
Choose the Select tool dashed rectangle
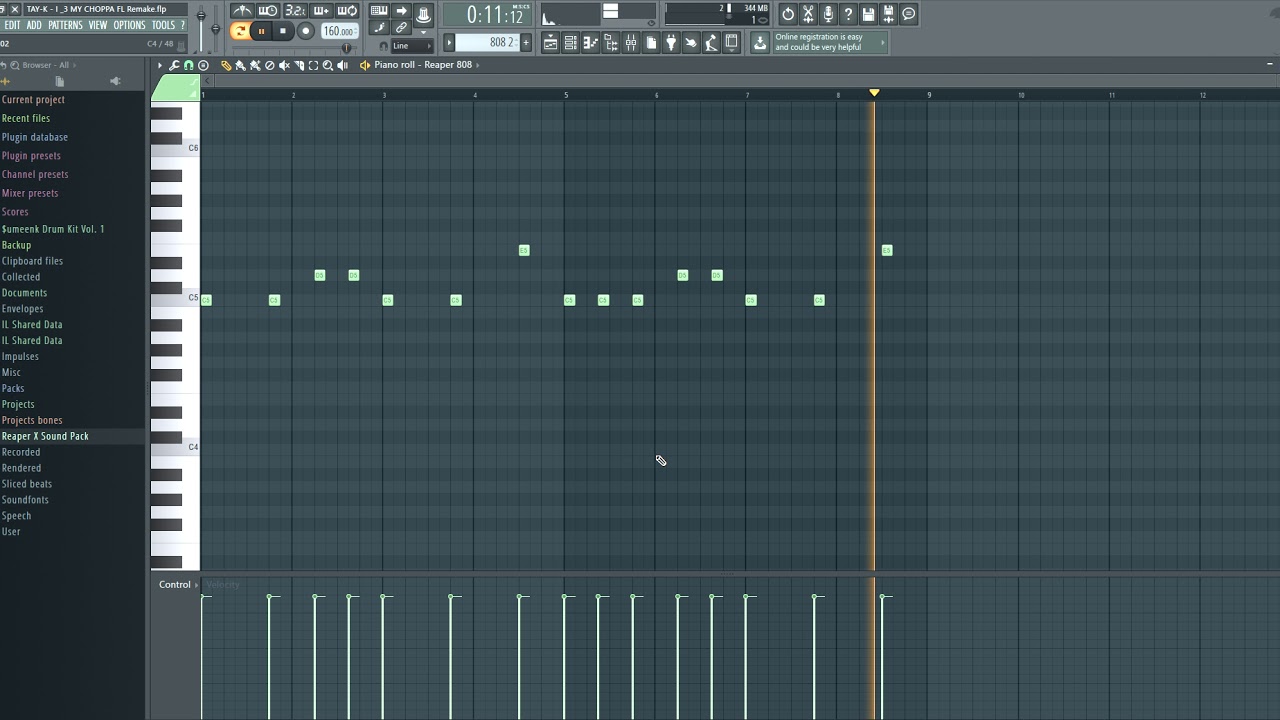[x=313, y=65]
